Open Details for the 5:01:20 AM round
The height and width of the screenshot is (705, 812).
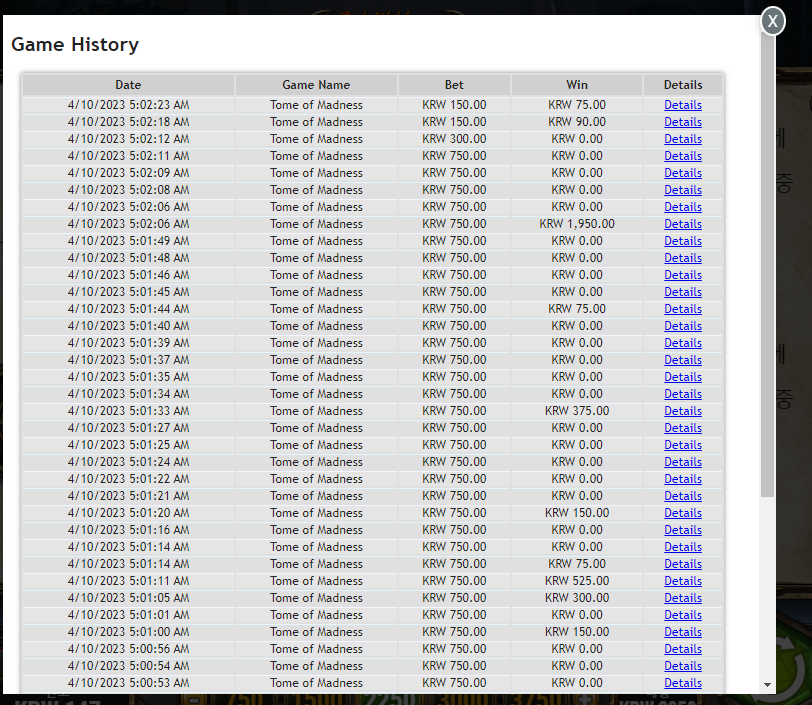(683, 513)
